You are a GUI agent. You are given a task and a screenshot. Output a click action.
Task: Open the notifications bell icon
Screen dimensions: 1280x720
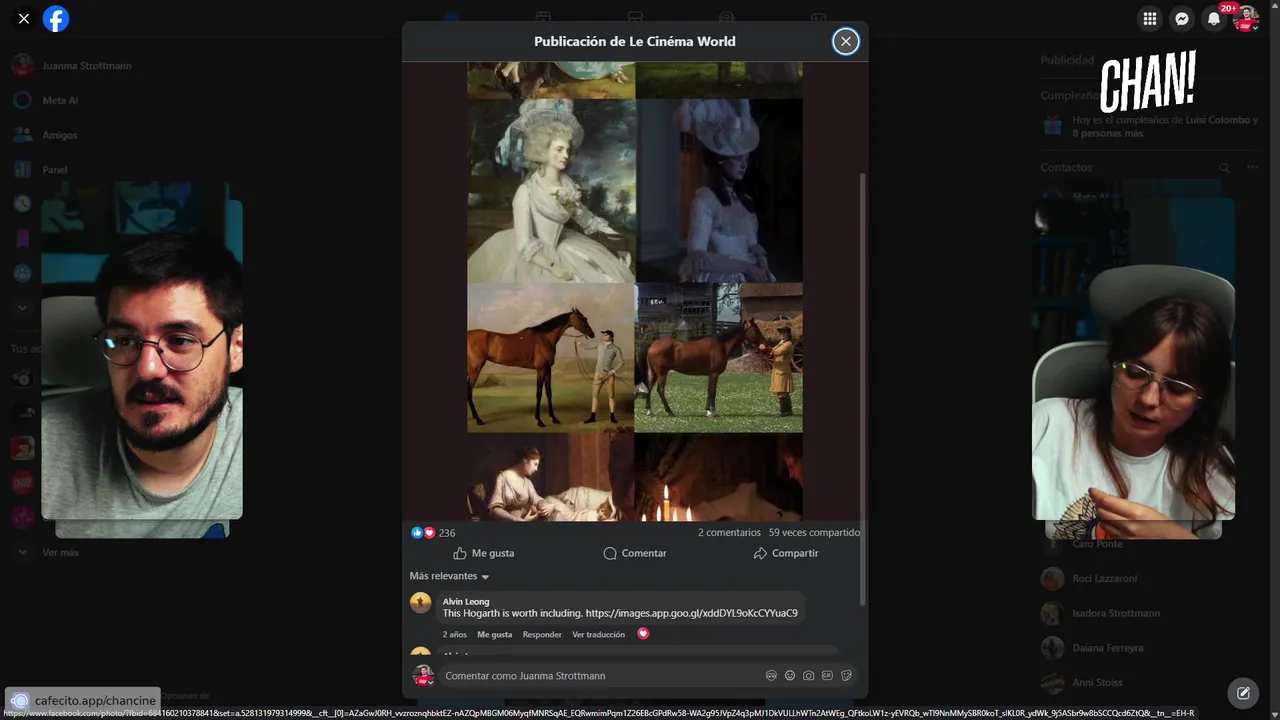[x=1213, y=18]
